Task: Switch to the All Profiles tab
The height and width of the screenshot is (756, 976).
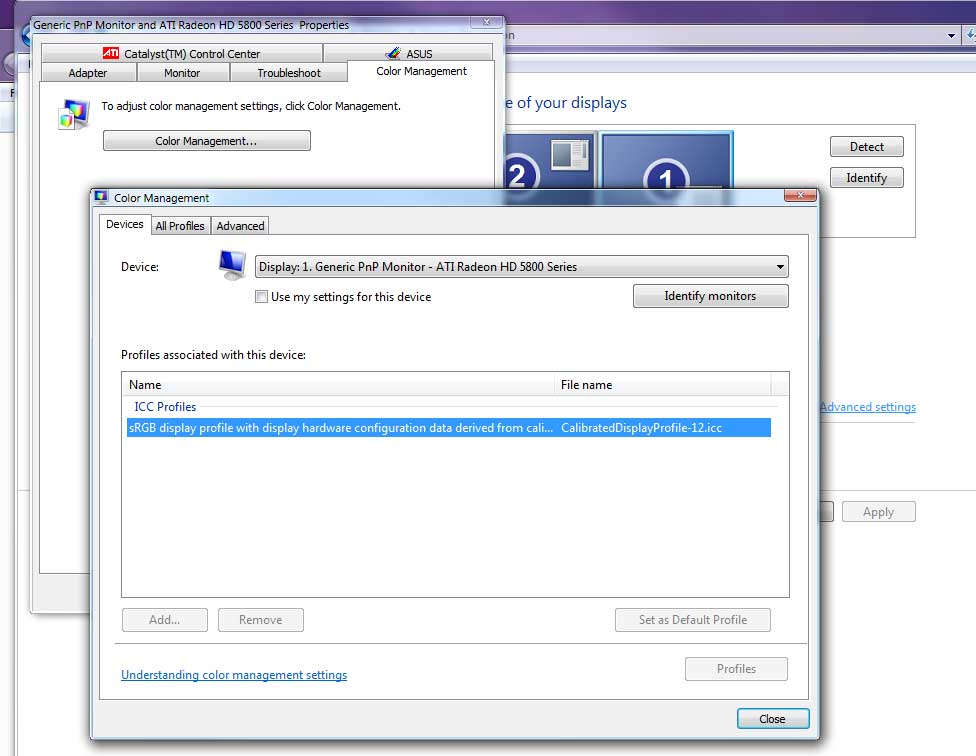Action: click(x=180, y=226)
